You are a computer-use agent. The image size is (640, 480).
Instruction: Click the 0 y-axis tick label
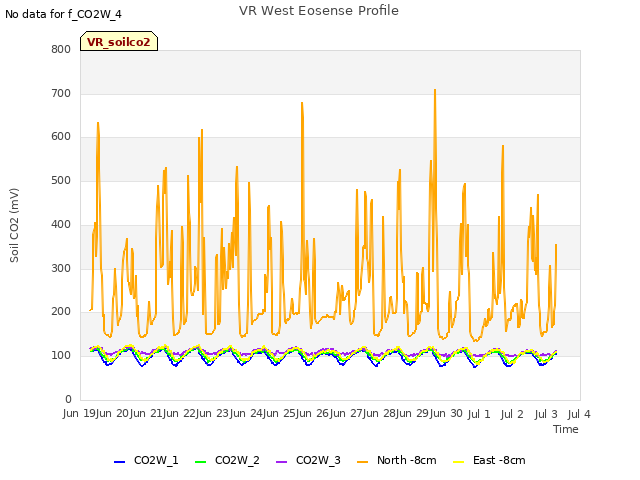point(68,399)
